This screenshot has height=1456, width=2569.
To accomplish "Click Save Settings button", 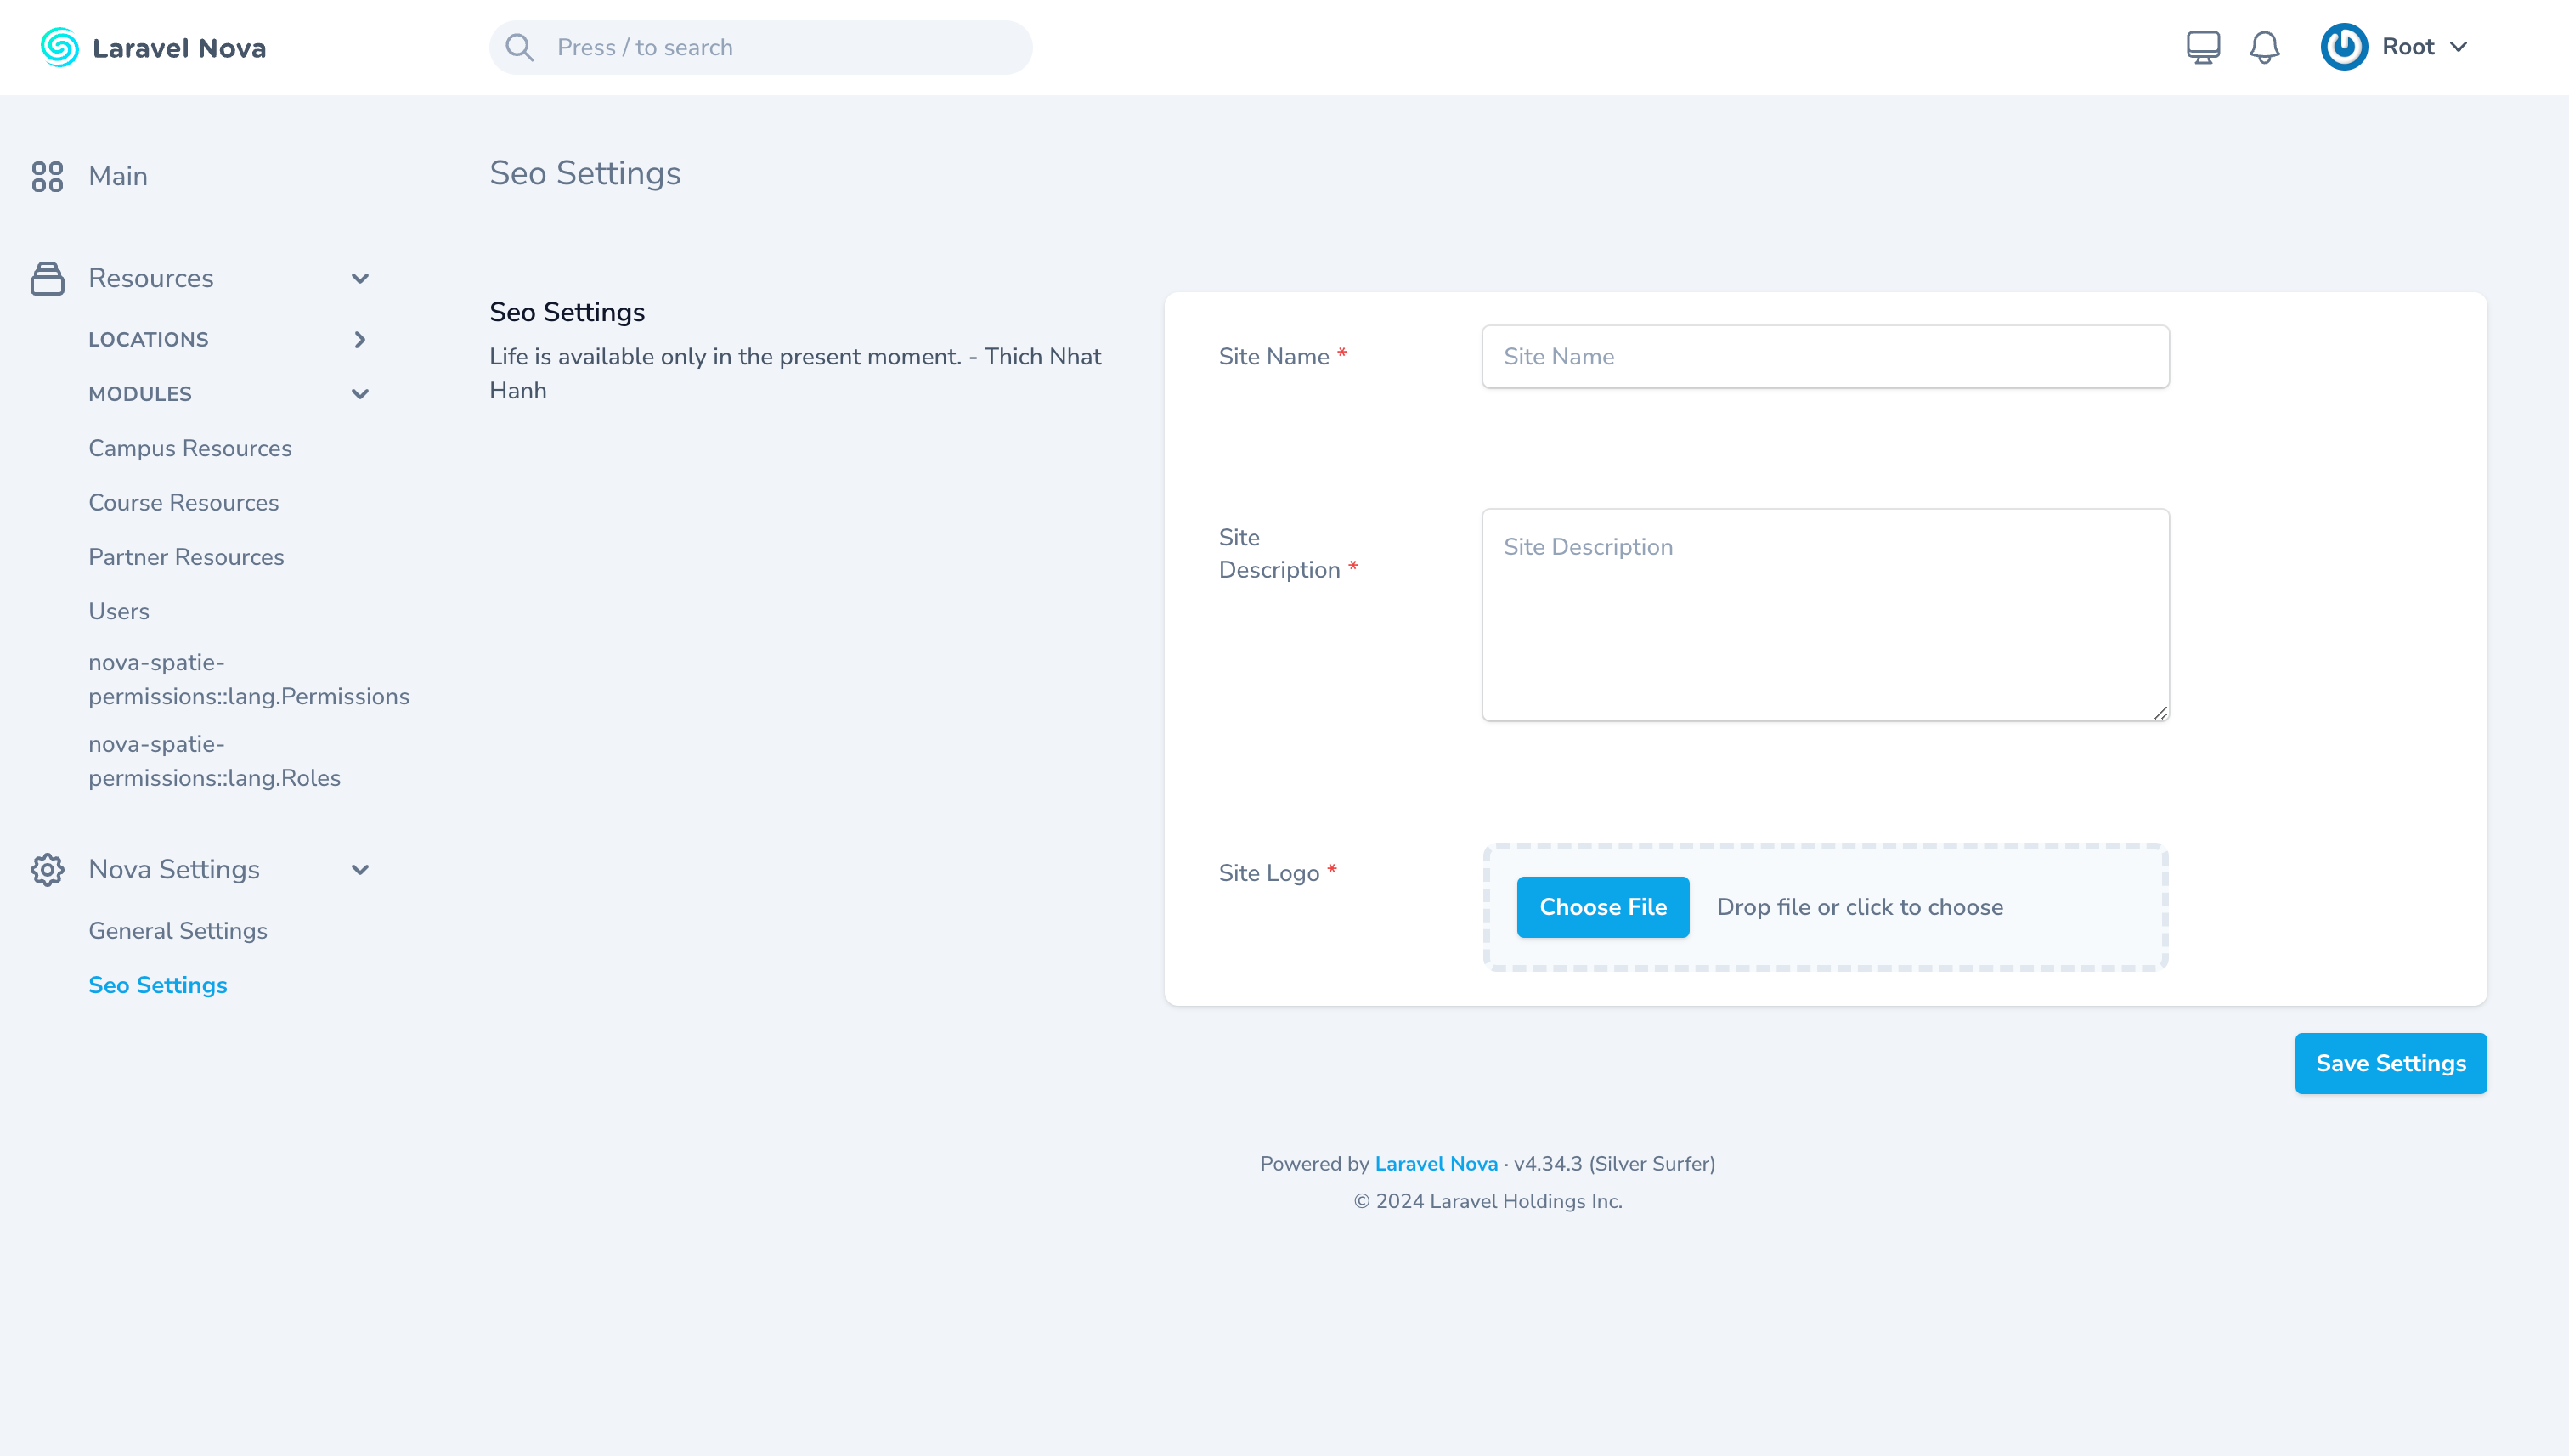I will pyautogui.click(x=2390, y=1063).
